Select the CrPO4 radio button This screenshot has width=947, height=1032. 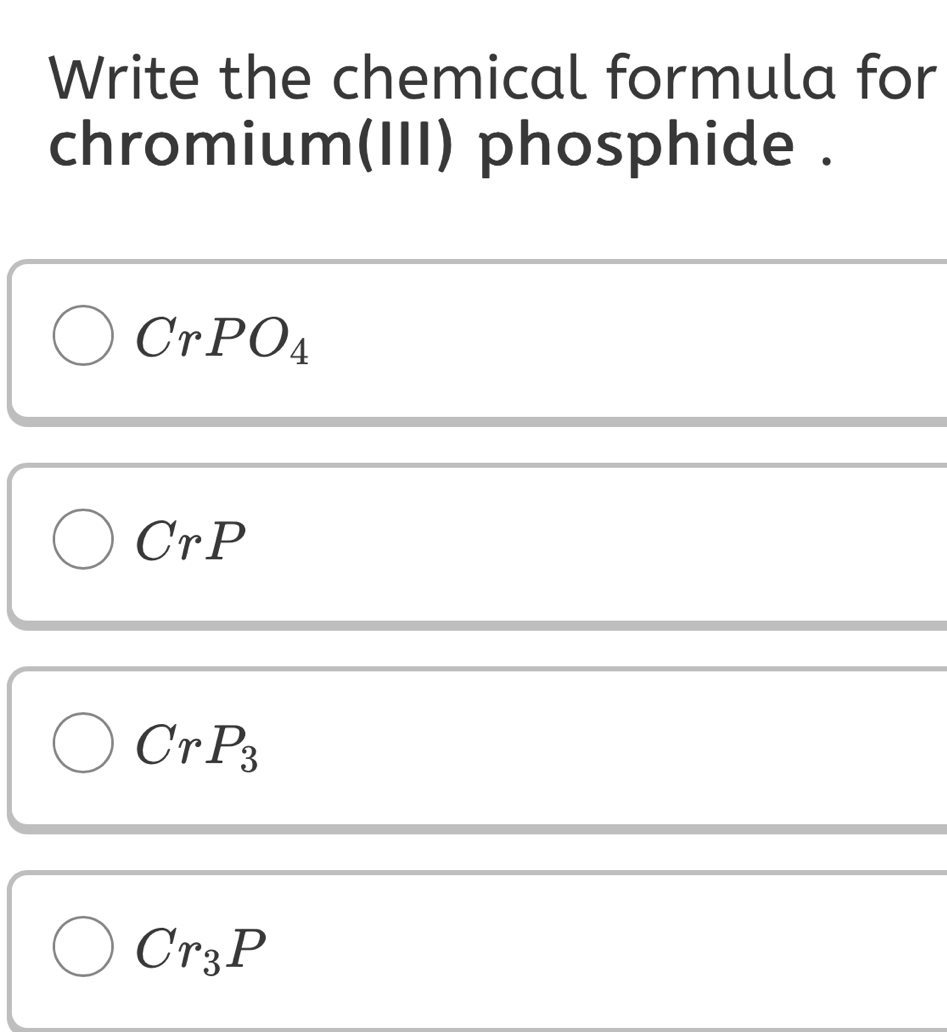point(82,336)
